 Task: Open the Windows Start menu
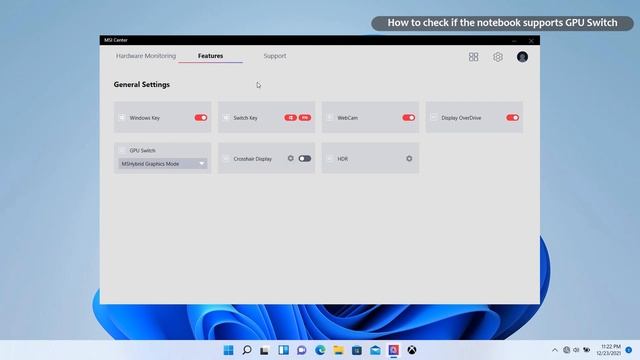click(x=229, y=350)
